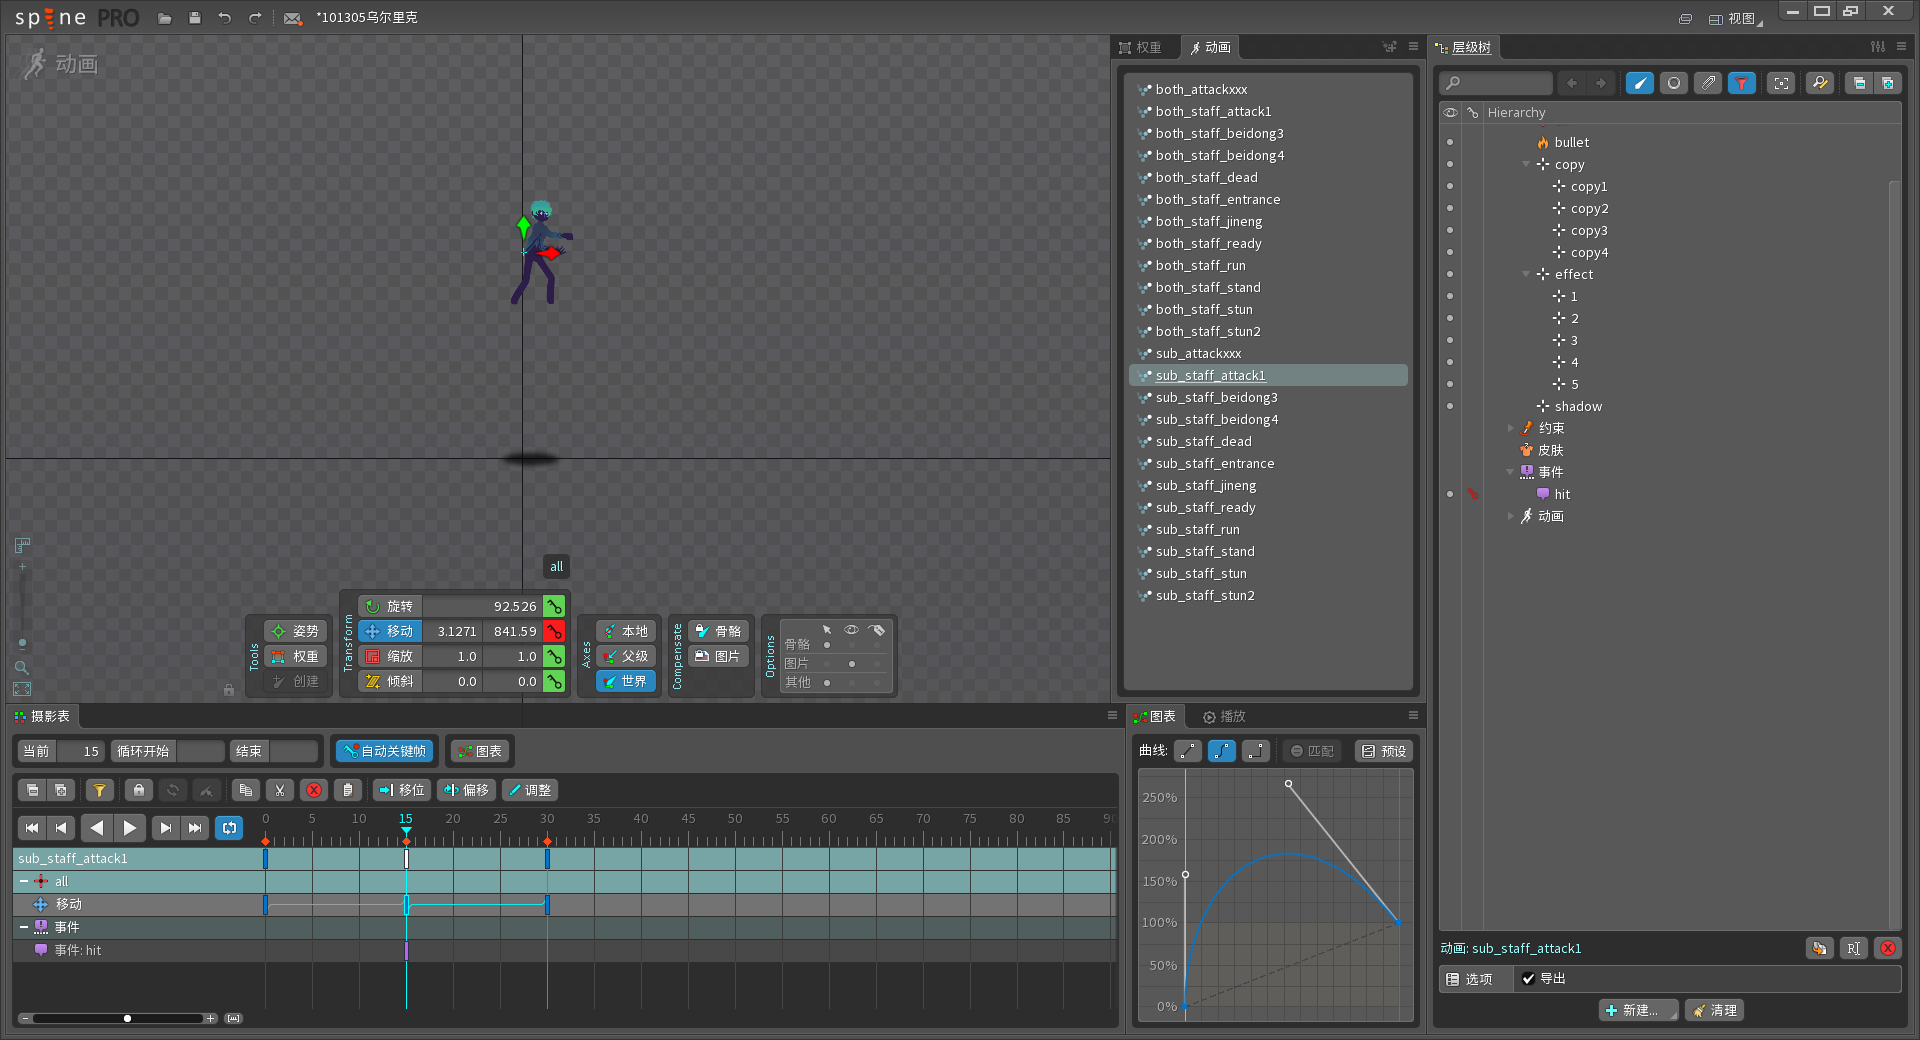
Task: Select the both_staff_run animation
Action: coord(1200,265)
